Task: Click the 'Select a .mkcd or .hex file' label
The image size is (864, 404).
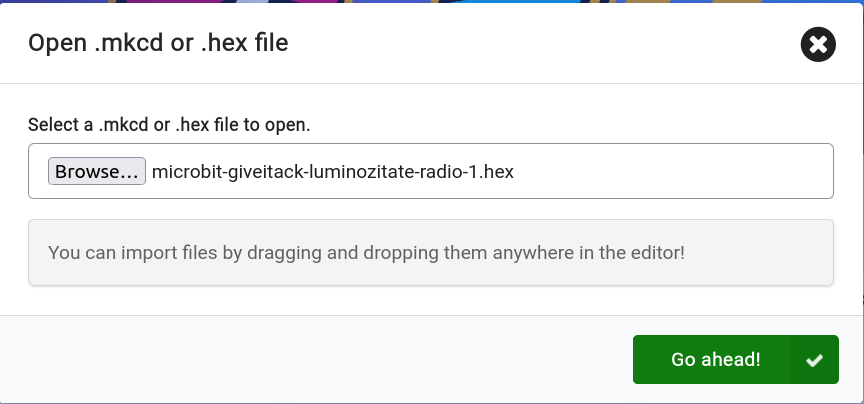Action: (x=169, y=125)
